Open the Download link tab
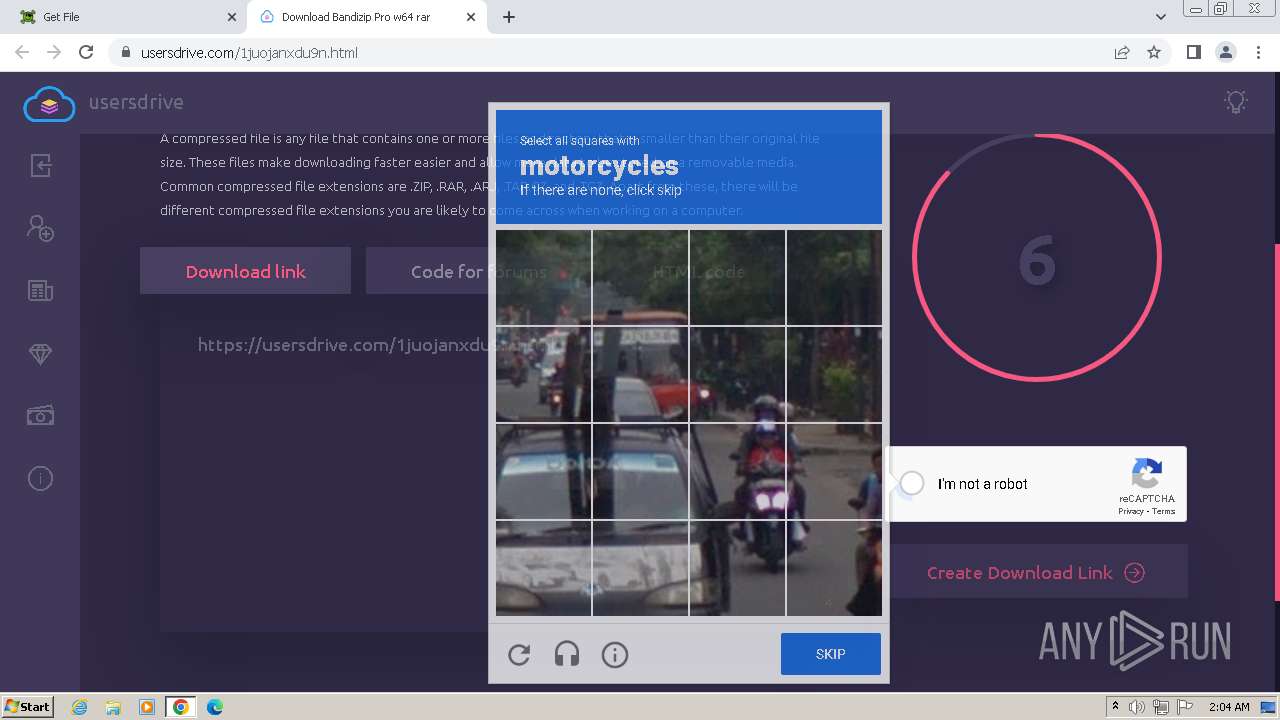The height and width of the screenshot is (720, 1280). (x=245, y=271)
